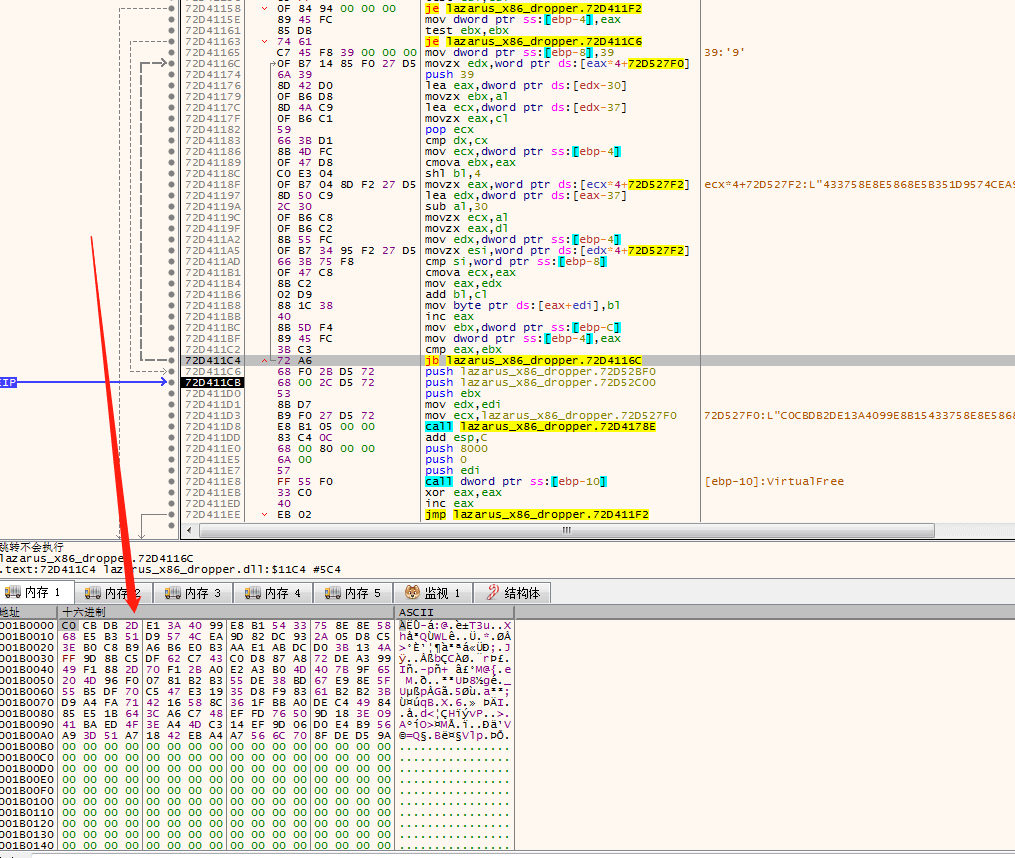This screenshot has width=1015, height=858.
Task: Select mov ecx,lazarus_x86_dropper.72D527F0 instruction
Action: 551,416
